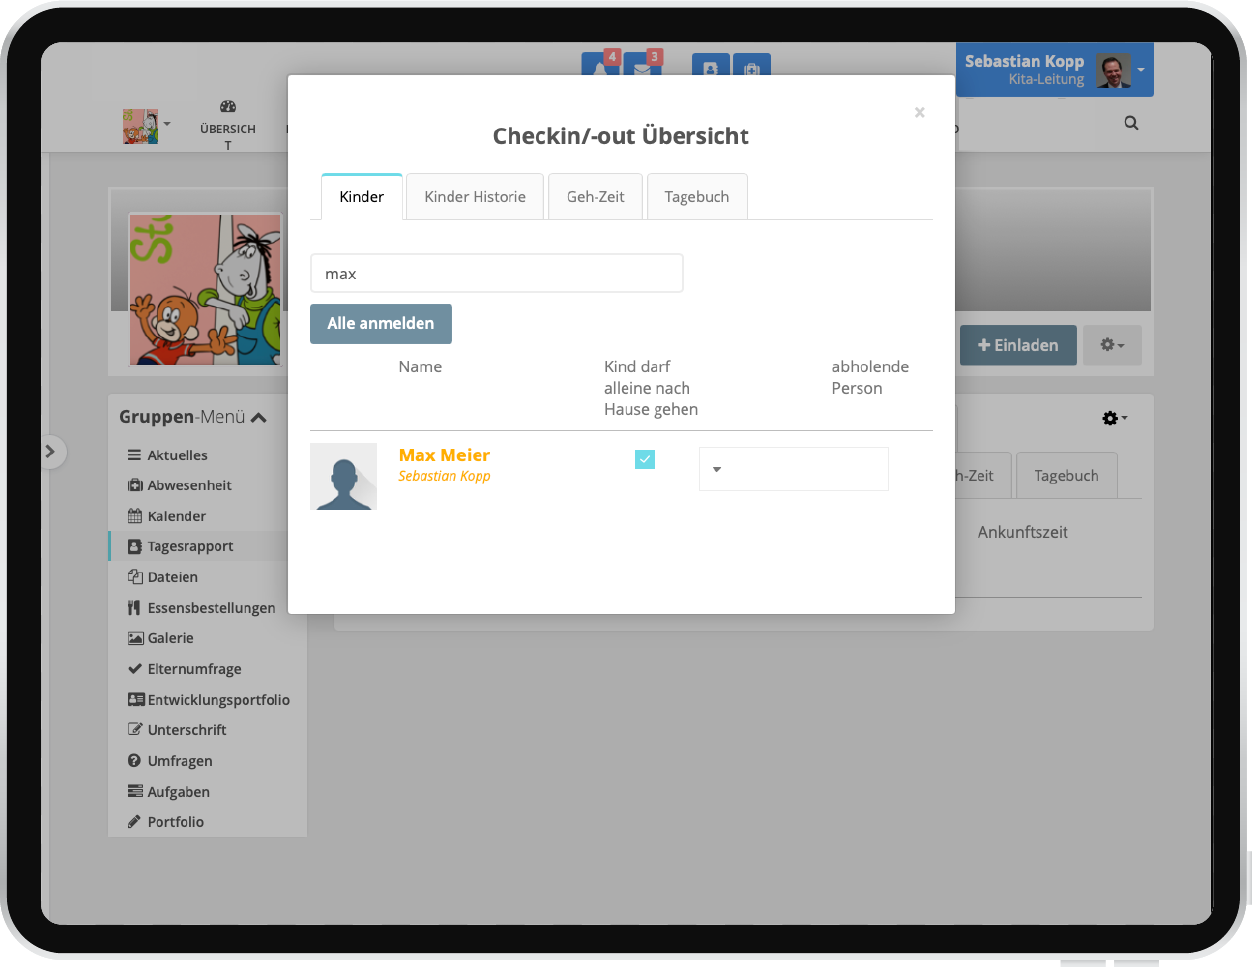
Task: Toggle Max Meier's go-home-alone checkbox
Action: pyautogui.click(x=645, y=459)
